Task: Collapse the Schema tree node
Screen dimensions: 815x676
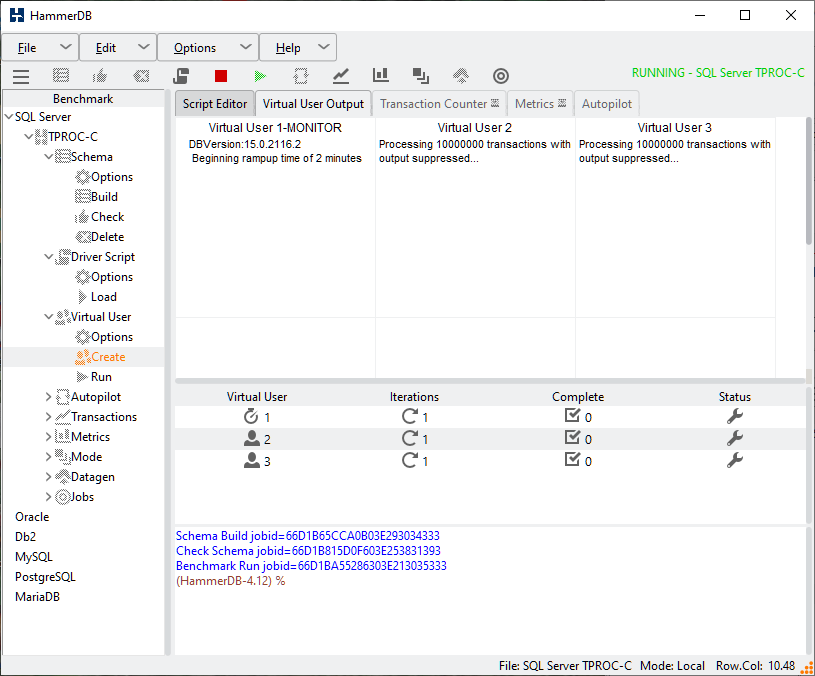Action: tap(49, 156)
